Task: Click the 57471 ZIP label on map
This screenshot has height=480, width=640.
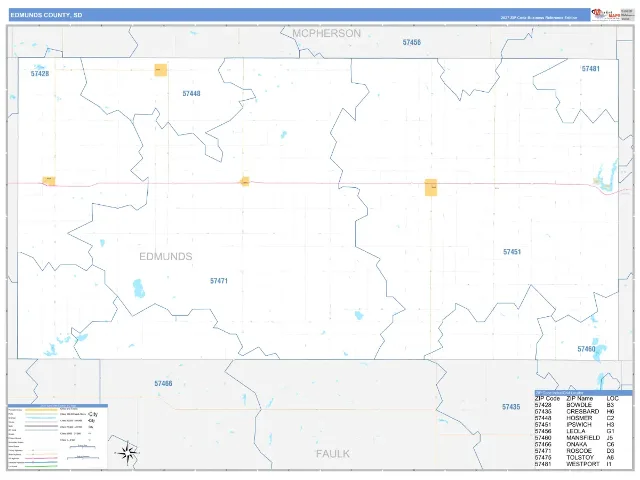Action: point(219,281)
